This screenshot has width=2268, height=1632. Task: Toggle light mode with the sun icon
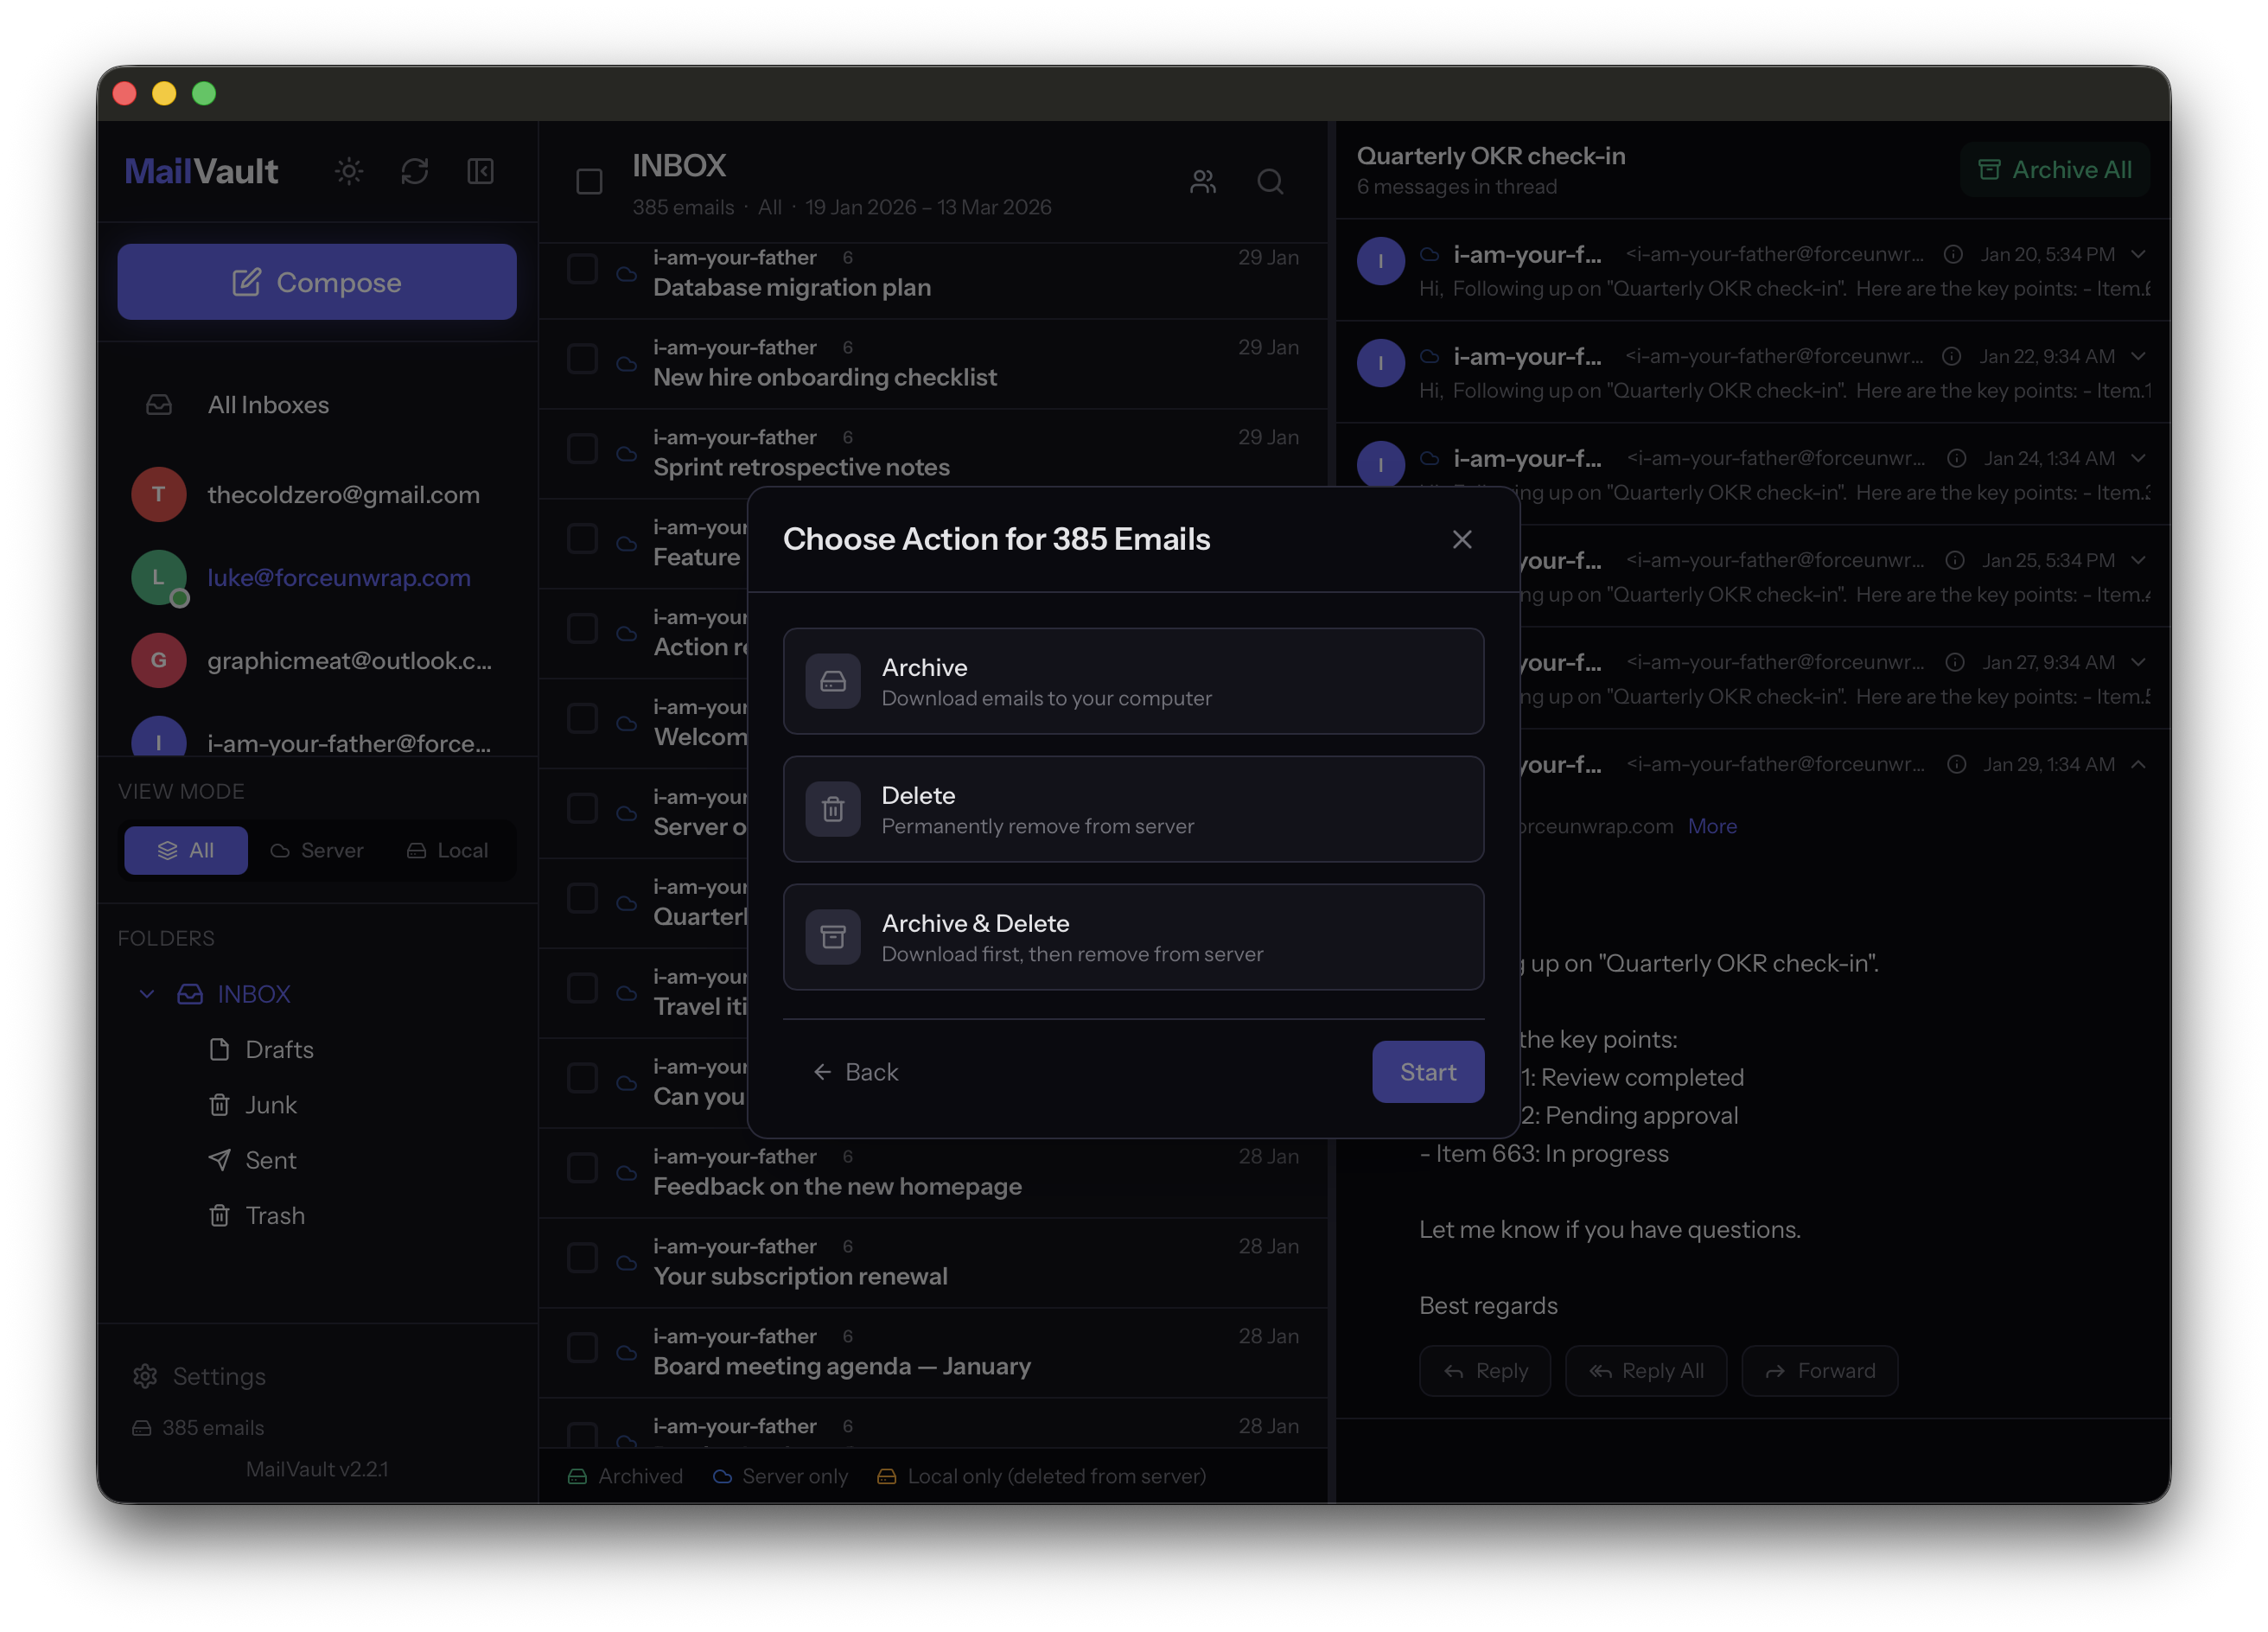(348, 171)
